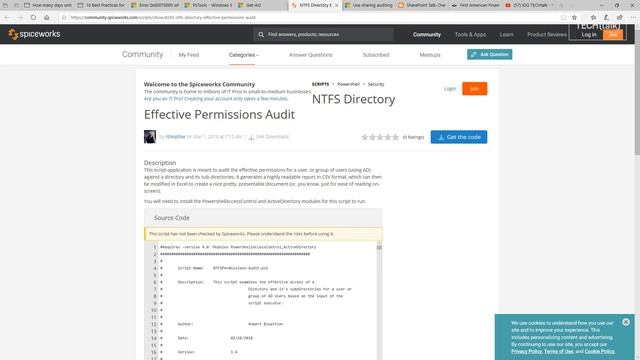Open Product Reviews menu

[x=547, y=35]
